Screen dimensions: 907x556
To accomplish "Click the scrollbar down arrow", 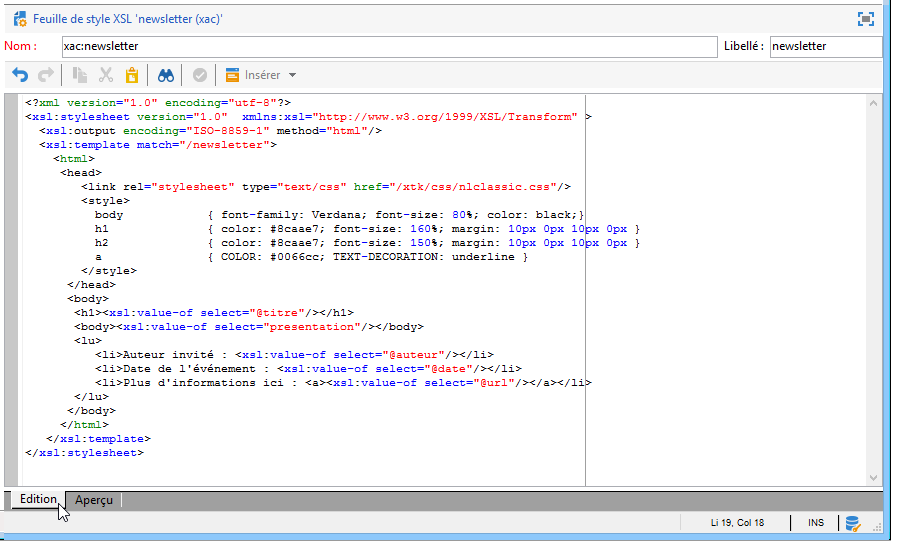I will pos(873,478).
